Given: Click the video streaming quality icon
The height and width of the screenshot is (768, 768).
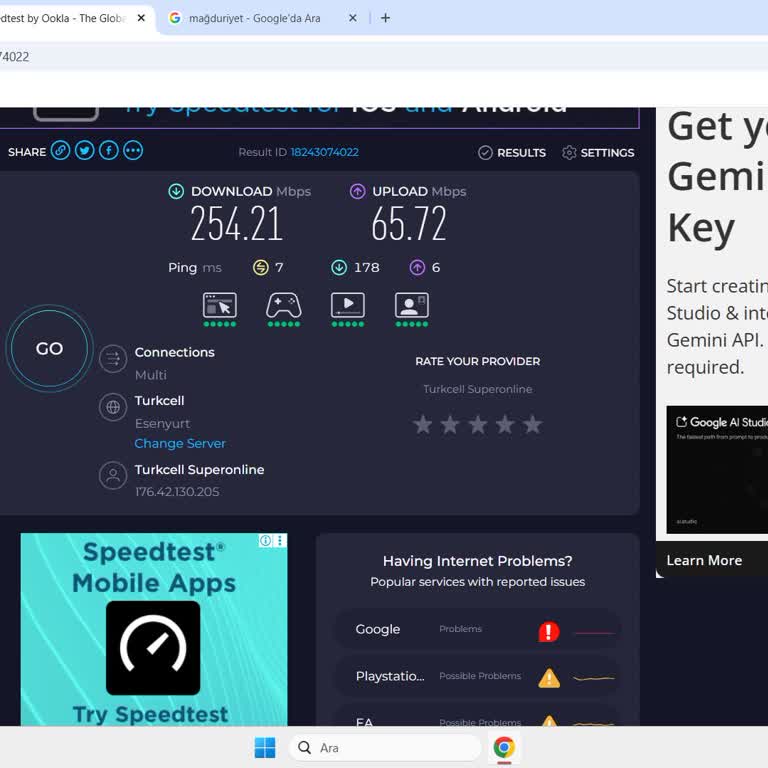Looking at the screenshot, I should (x=348, y=305).
